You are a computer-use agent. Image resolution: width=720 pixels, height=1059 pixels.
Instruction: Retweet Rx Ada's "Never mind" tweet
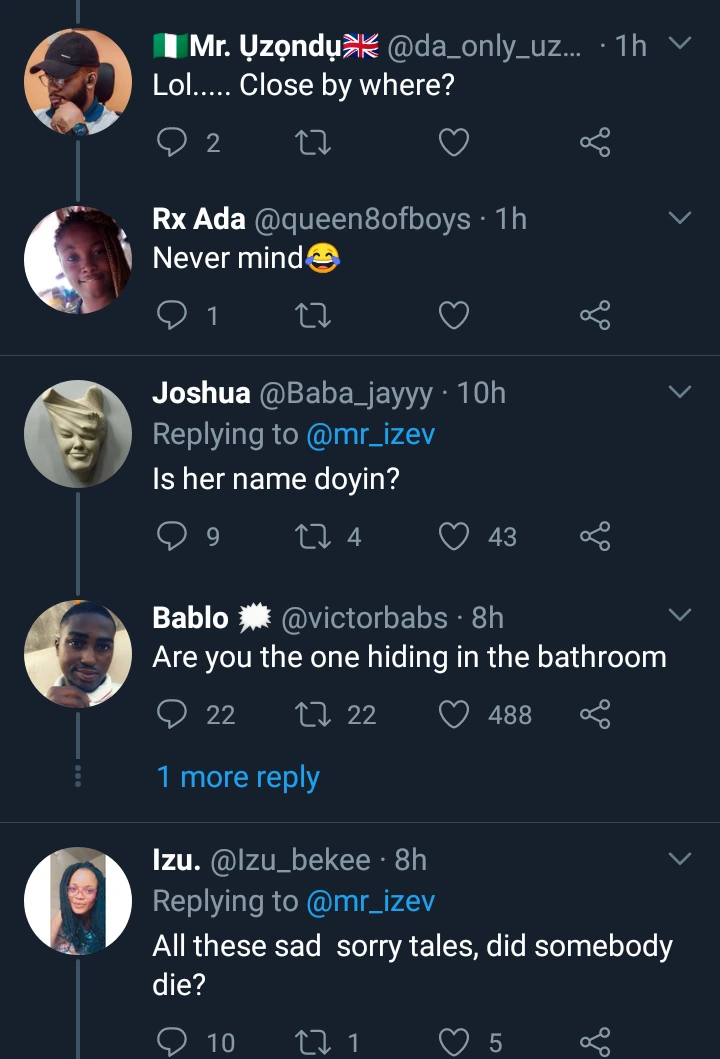pyautogui.click(x=314, y=317)
